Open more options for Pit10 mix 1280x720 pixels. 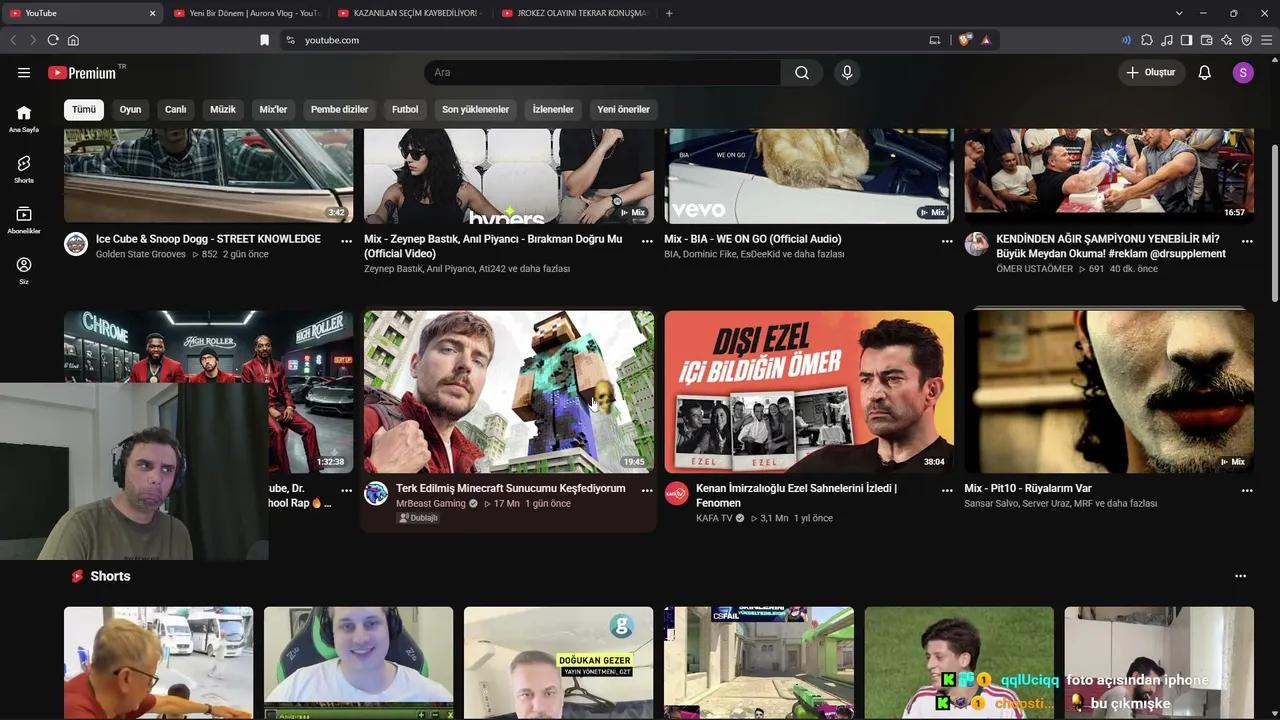tap(1247, 490)
